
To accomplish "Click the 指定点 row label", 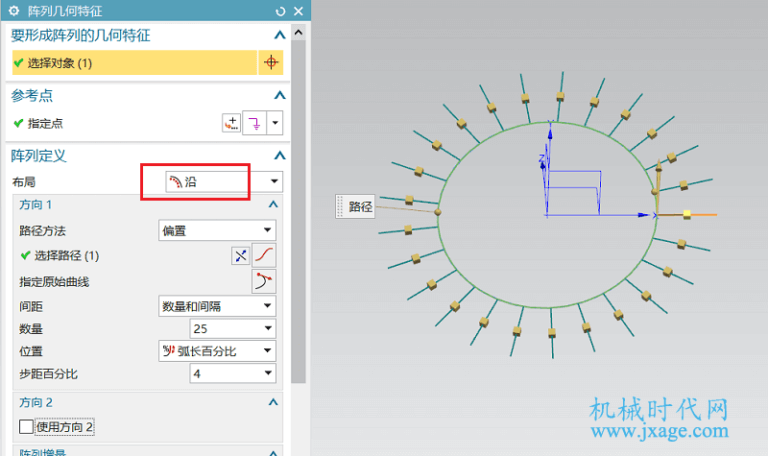I will [45, 123].
